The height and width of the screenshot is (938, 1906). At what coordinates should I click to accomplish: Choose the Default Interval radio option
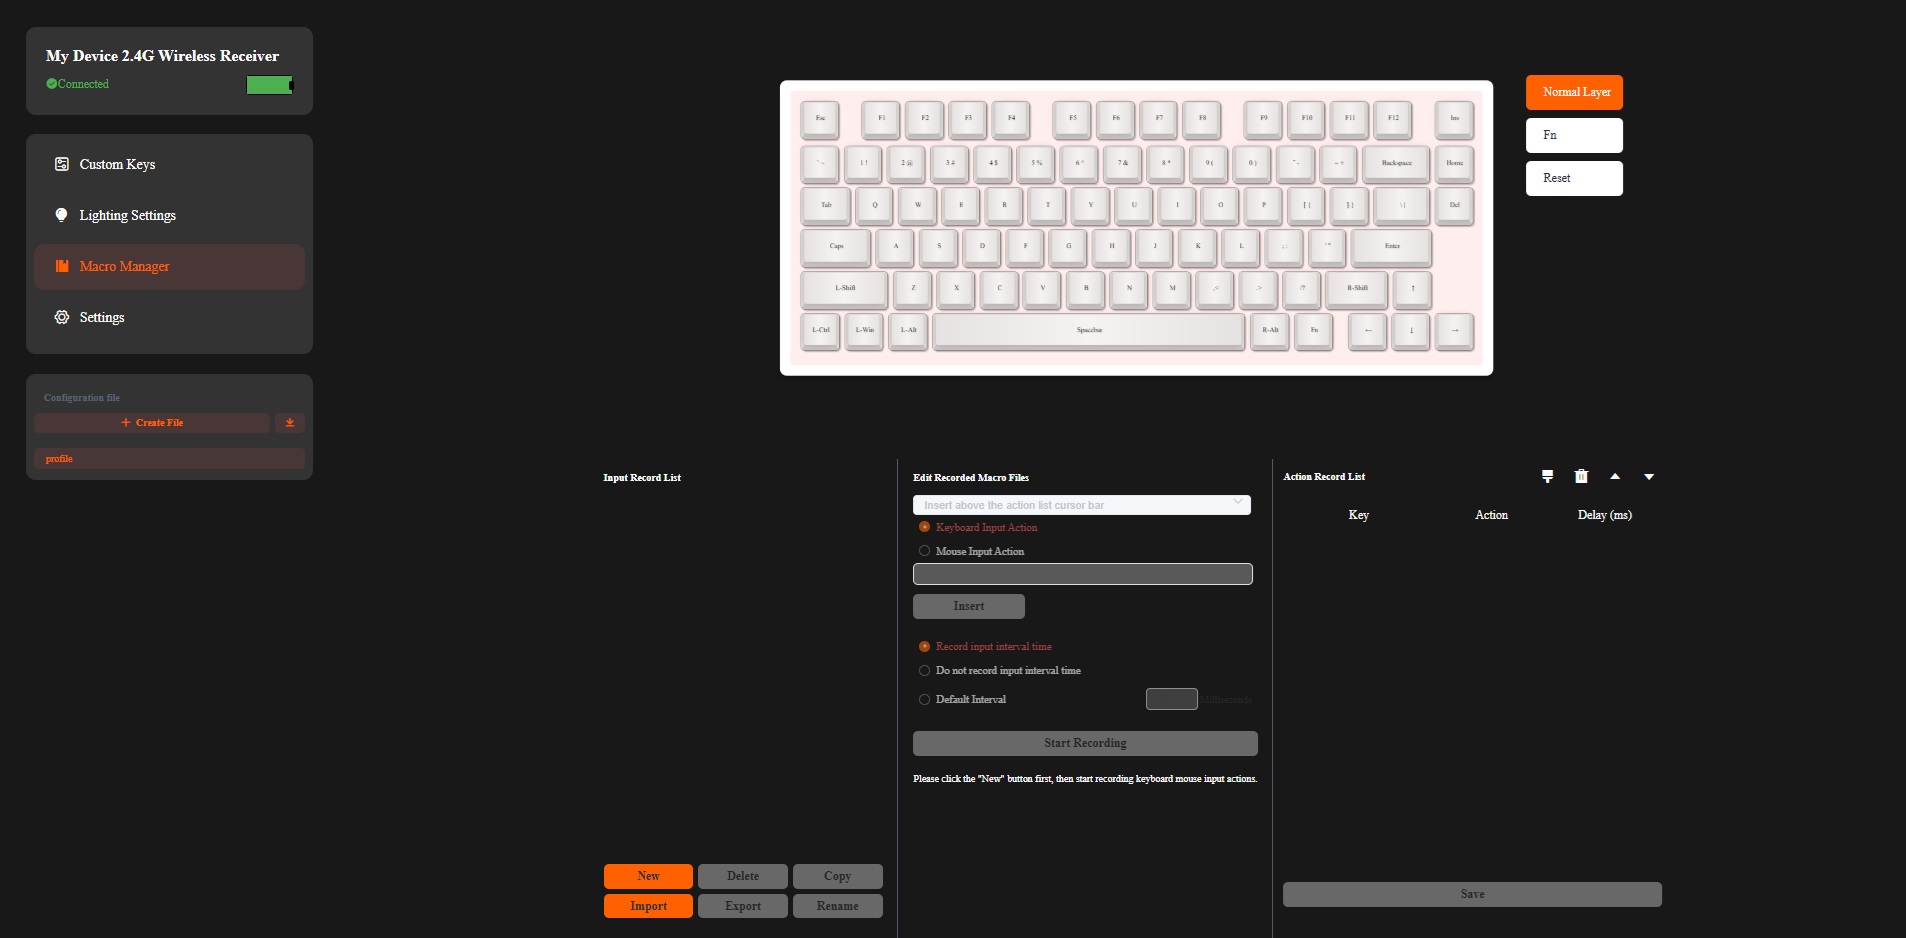[x=924, y=699]
